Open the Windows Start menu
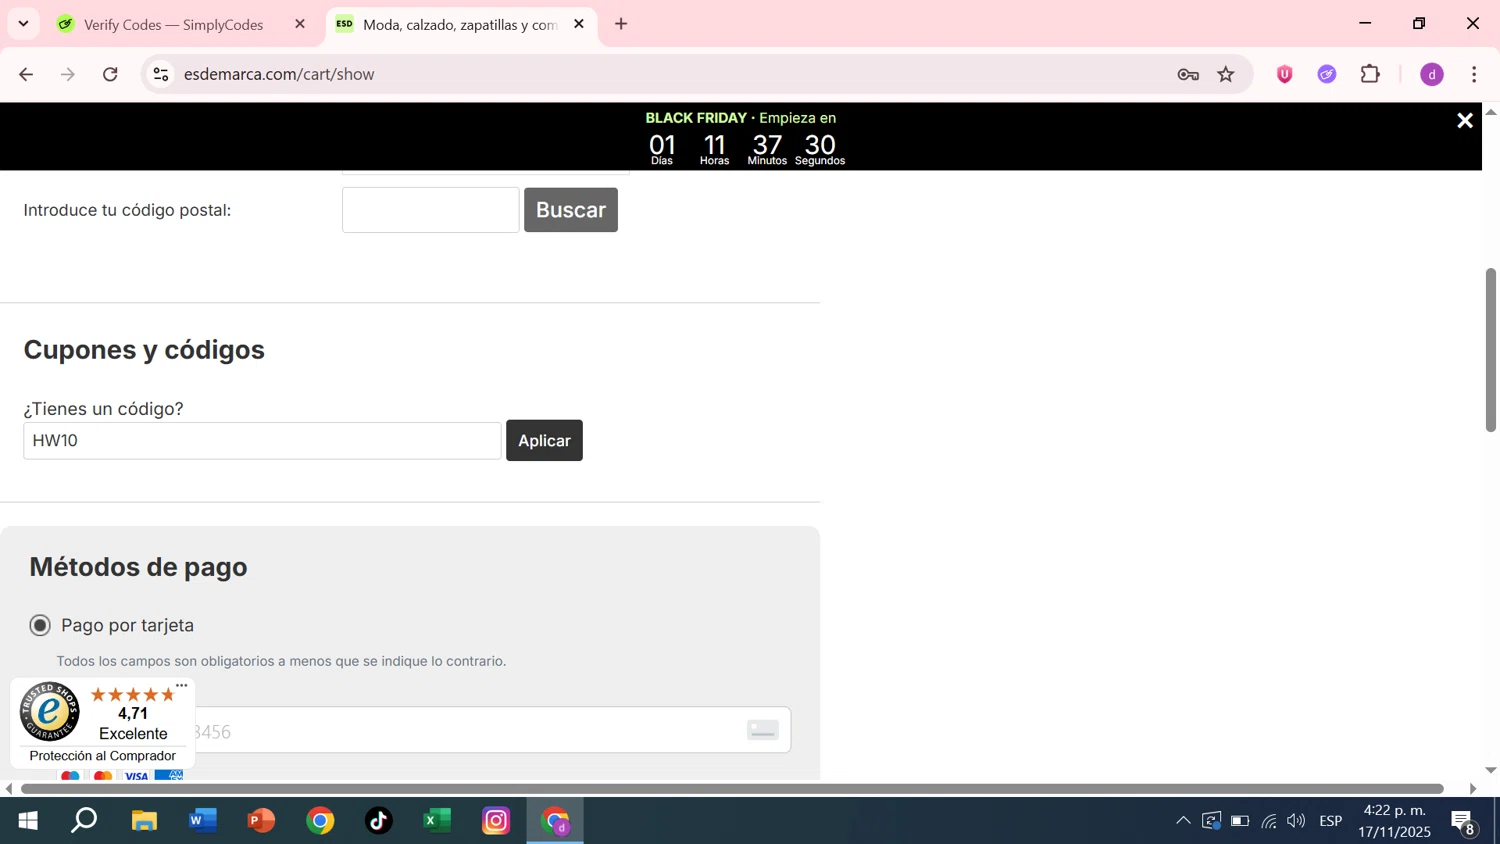 28,821
